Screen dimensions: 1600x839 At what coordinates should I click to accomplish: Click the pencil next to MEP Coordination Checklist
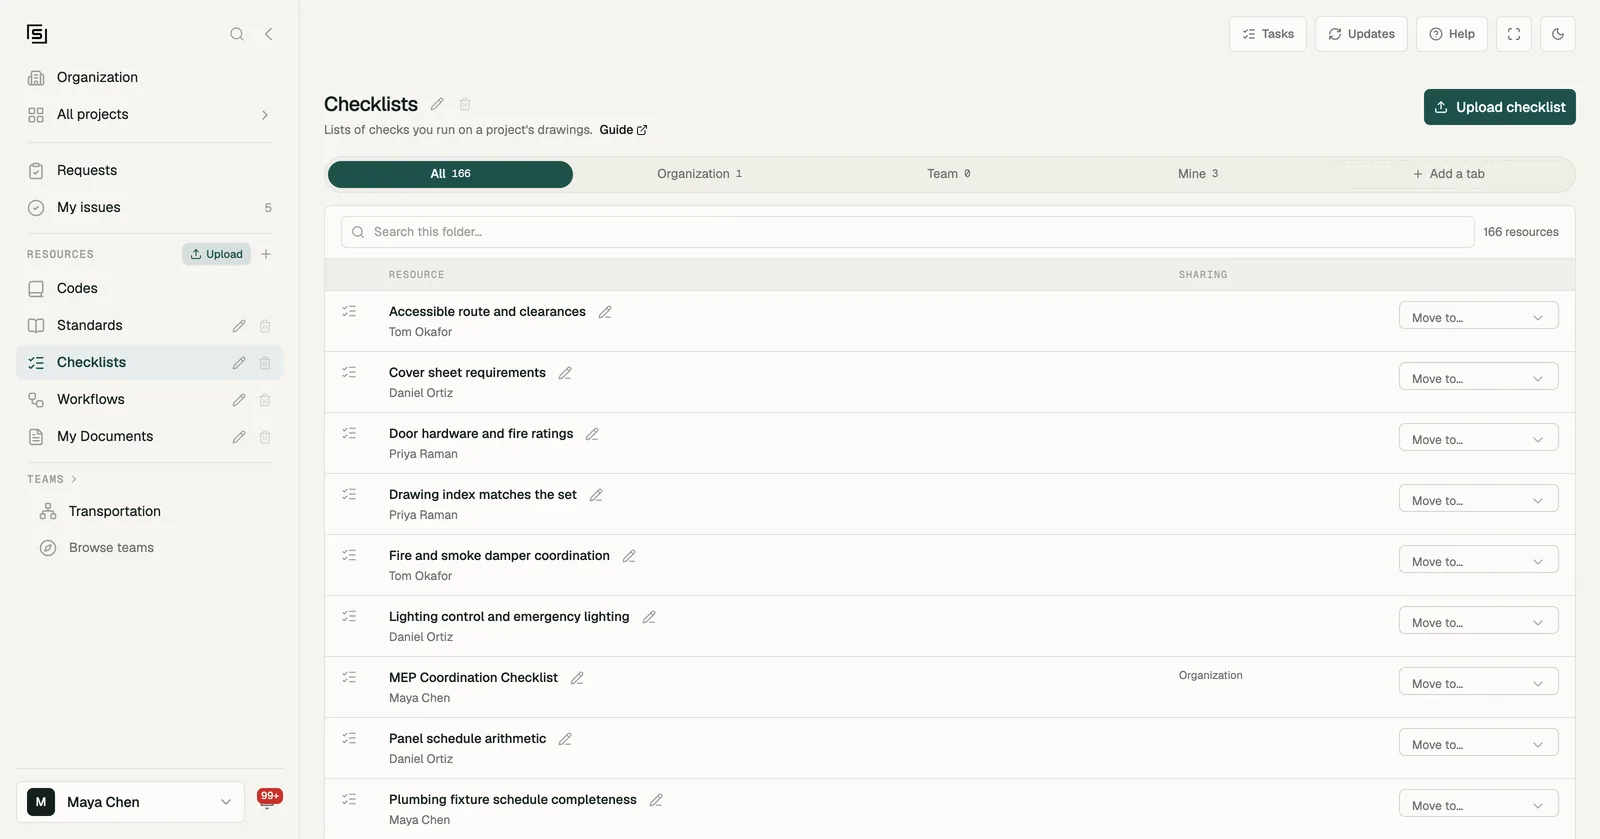pos(577,678)
